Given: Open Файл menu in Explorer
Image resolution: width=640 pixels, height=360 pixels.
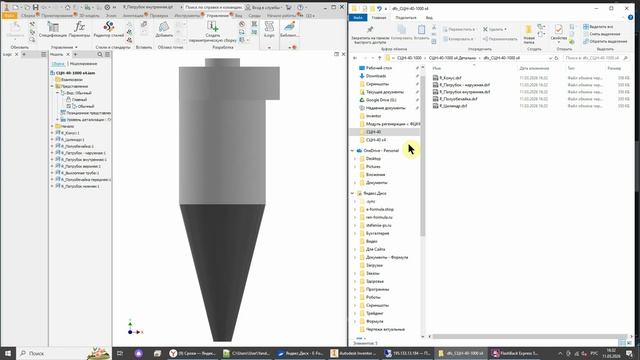Looking at the screenshot, I should 358,18.
